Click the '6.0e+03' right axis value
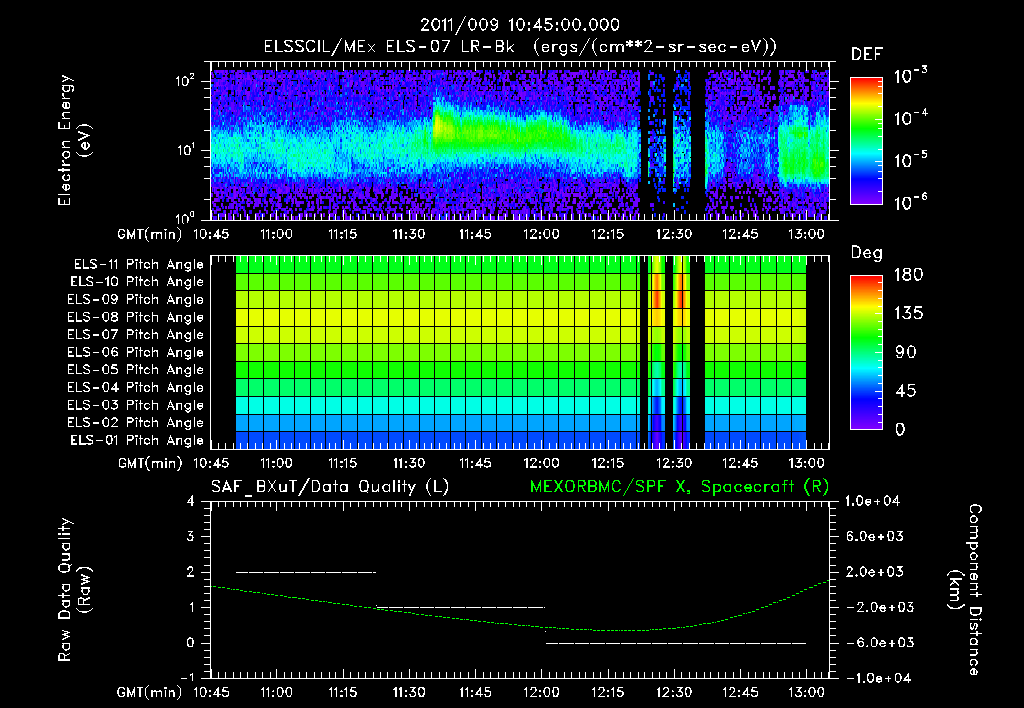The image size is (1024, 708). click(x=874, y=536)
